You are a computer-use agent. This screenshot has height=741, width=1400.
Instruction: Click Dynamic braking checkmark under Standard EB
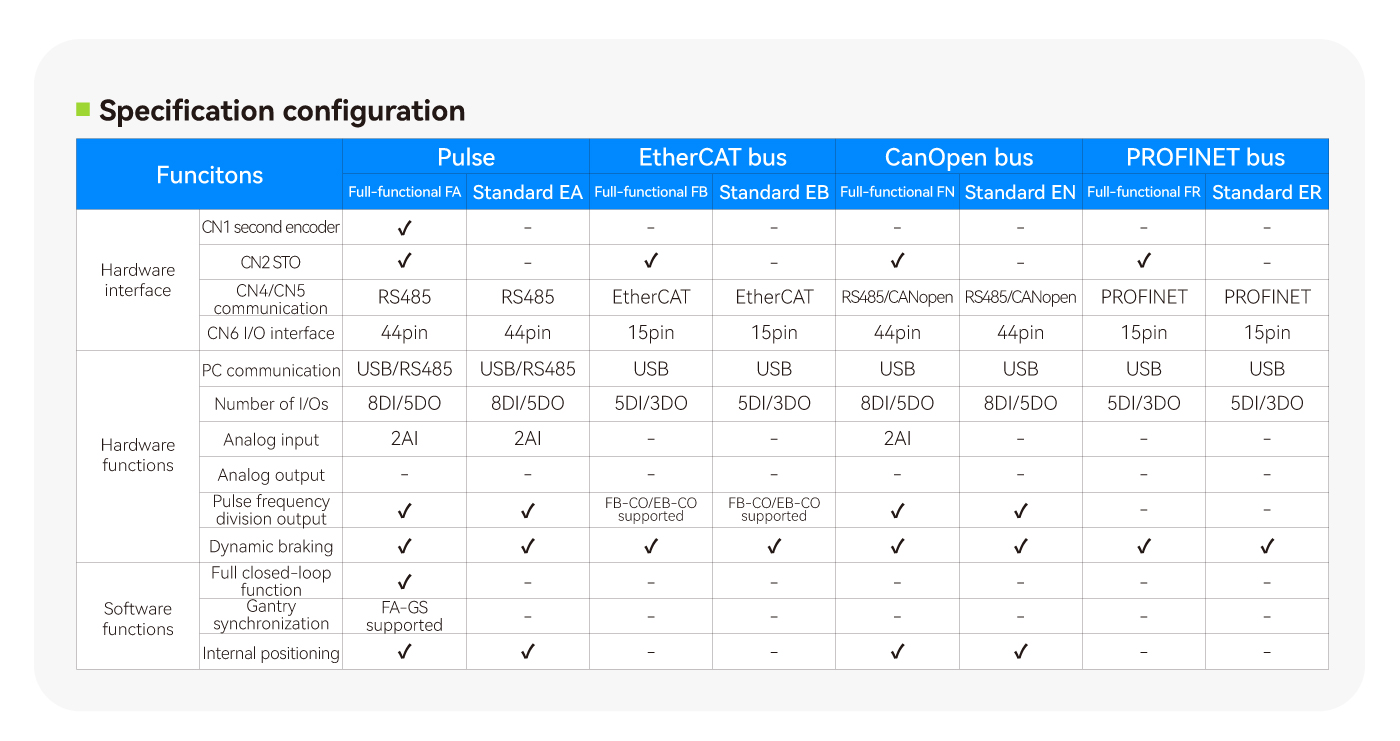(774, 546)
